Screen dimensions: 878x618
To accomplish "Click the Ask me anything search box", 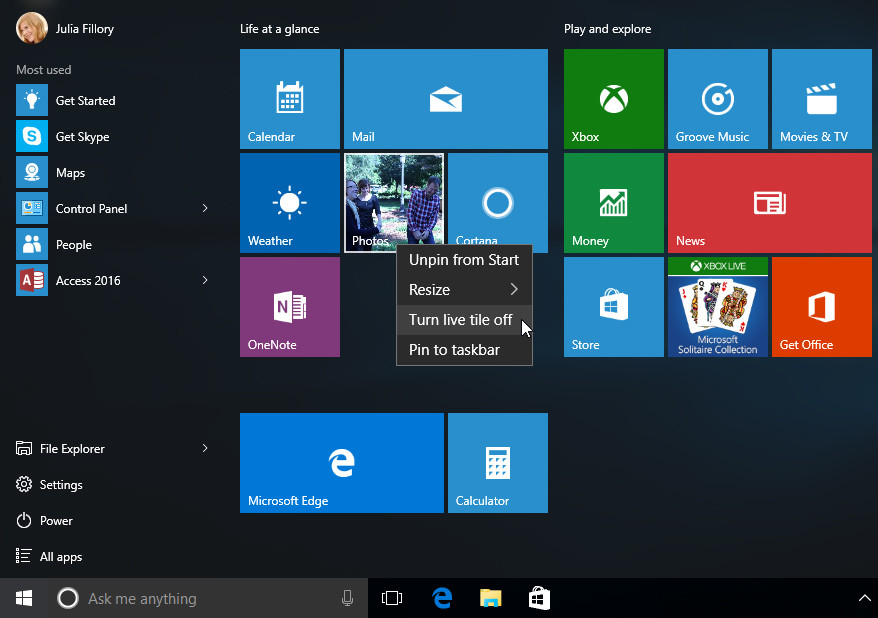I will (207, 598).
